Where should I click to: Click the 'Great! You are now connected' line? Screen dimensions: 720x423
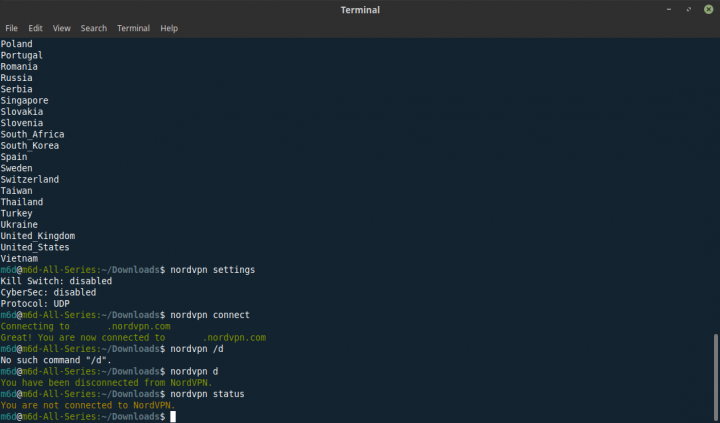pyautogui.click(x=133, y=338)
